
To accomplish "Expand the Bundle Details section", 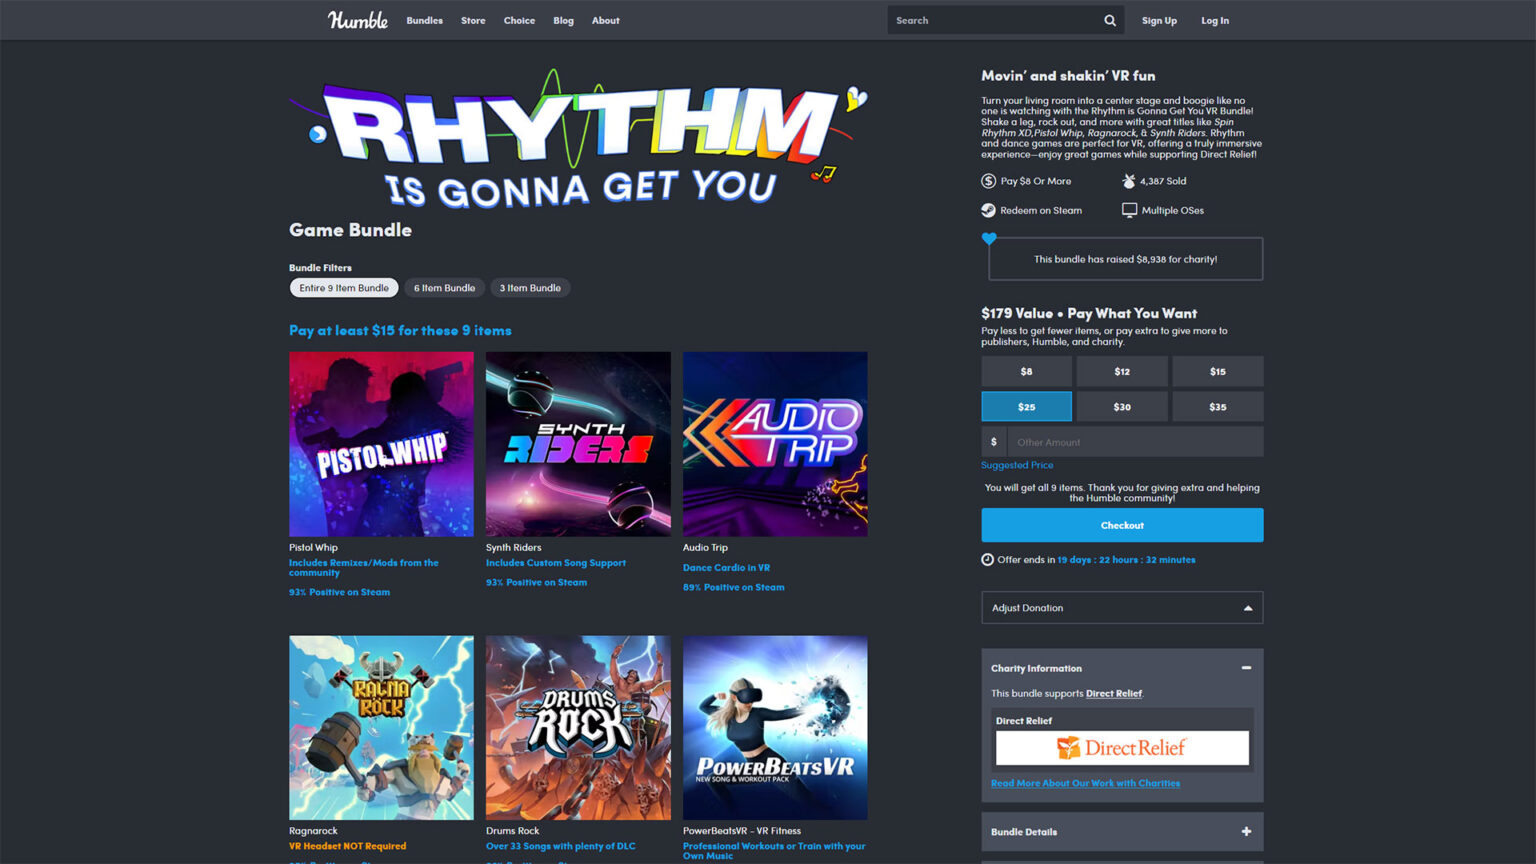I will tap(1246, 832).
